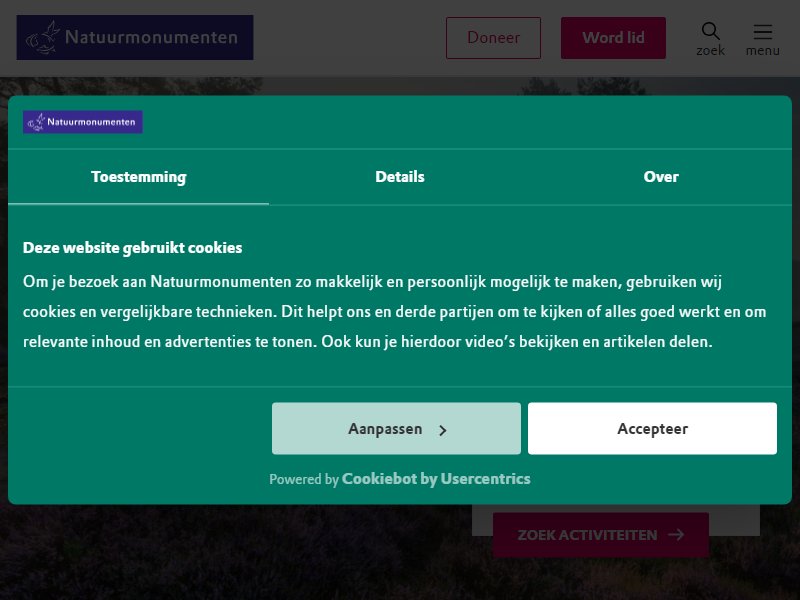Click the Natuurmonumenten logo in page header
This screenshot has height=600, width=800.
click(135, 37)
